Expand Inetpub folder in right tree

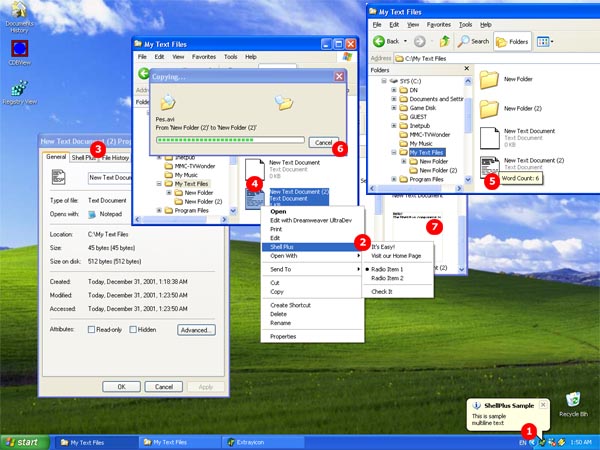click(x=394, y=126)
